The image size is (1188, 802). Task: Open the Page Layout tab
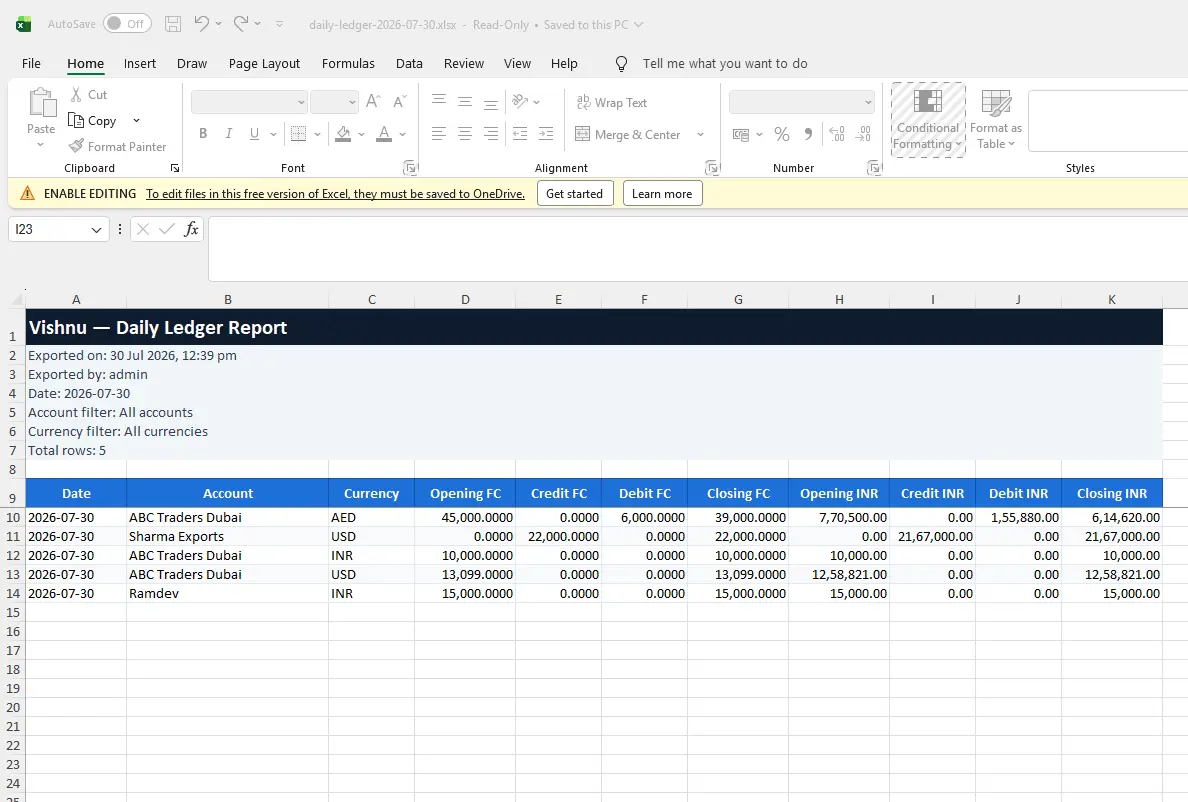click(x=264, y=64)
